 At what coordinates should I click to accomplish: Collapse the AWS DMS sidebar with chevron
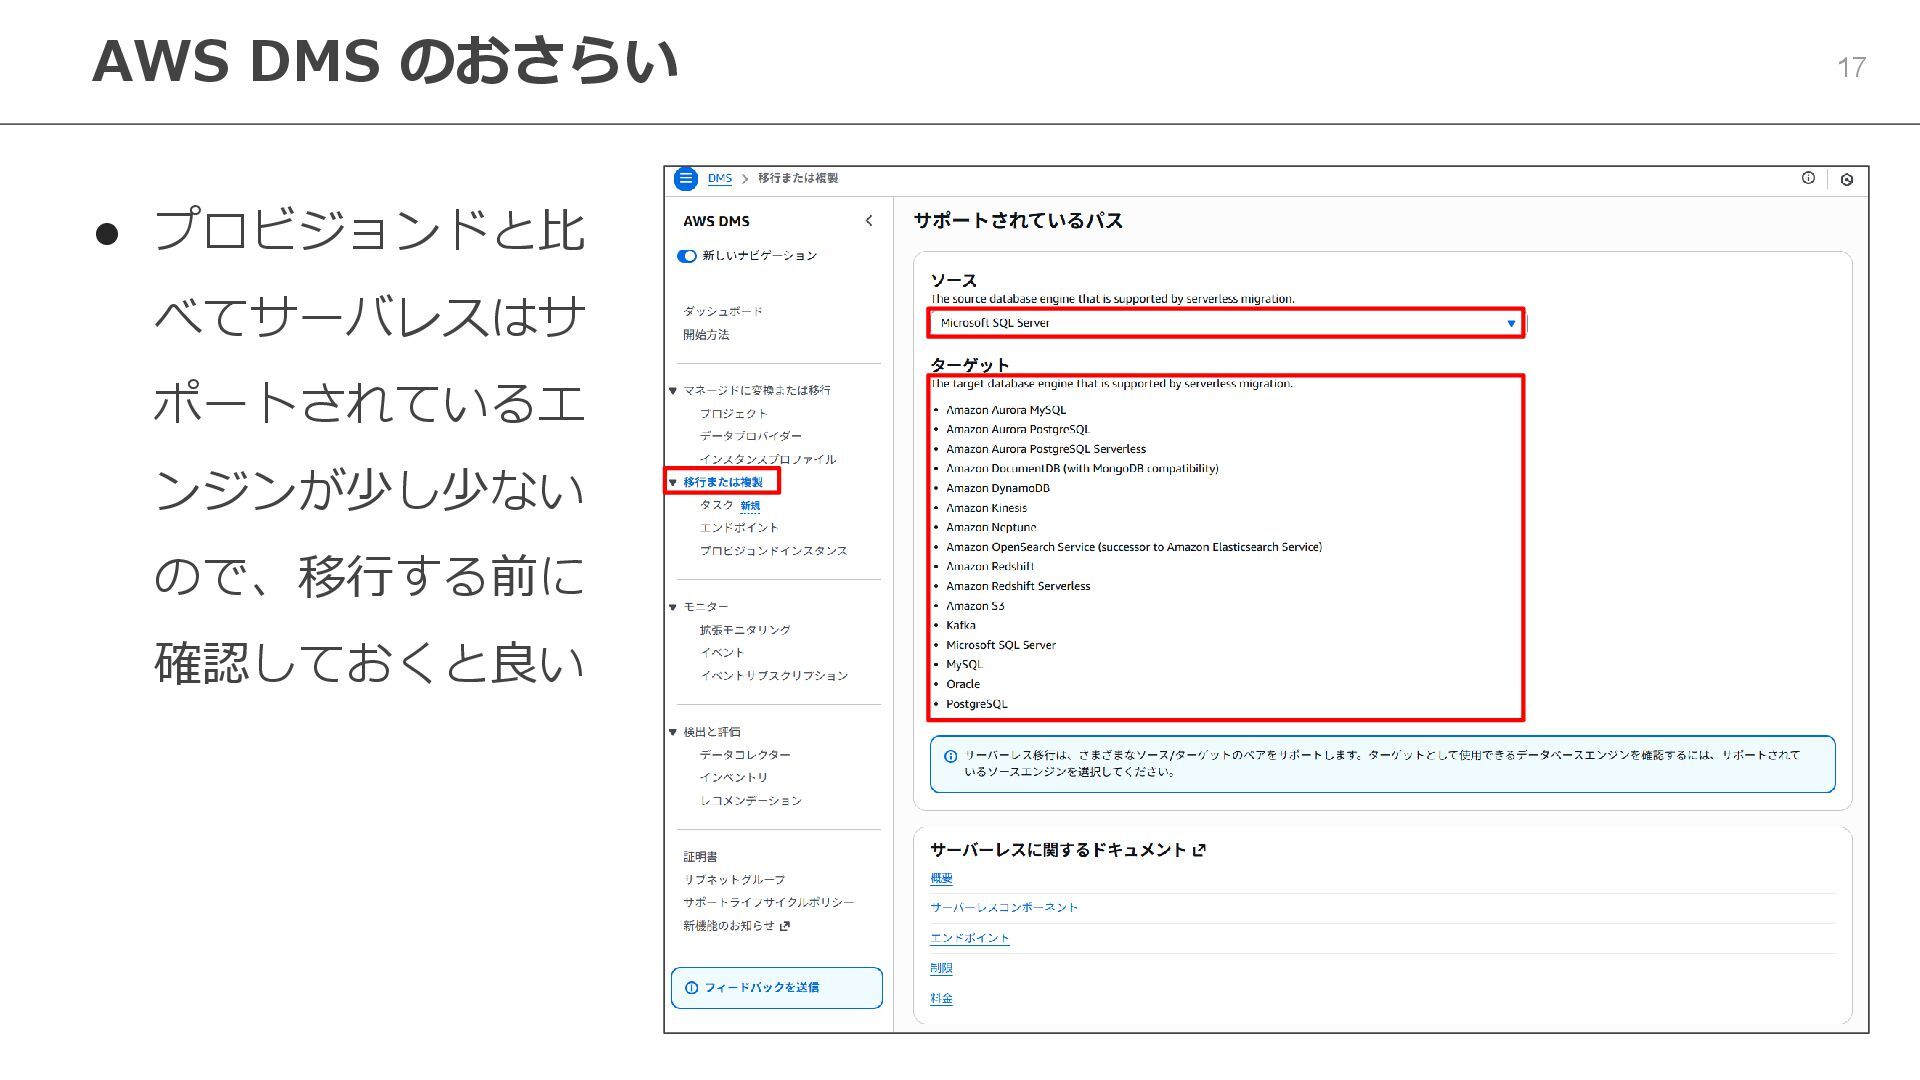click(869, 221)
